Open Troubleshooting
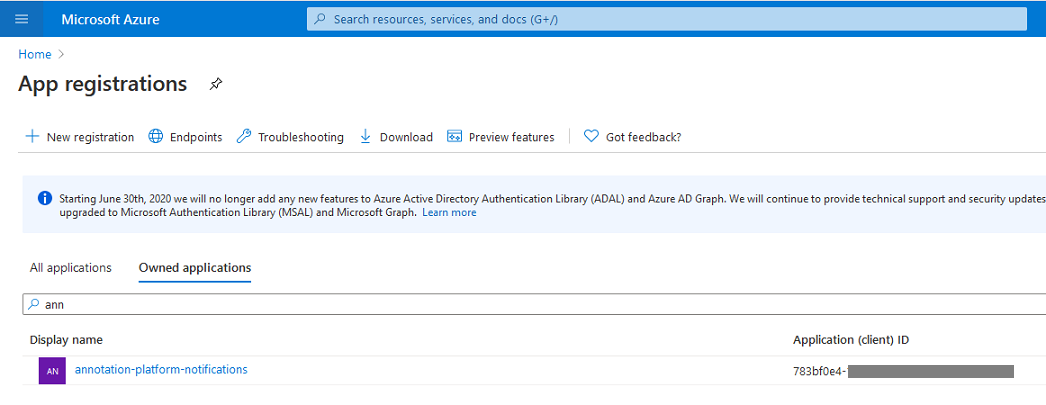The height and width of the screenshot is (405, 1046). click(301, 137)
